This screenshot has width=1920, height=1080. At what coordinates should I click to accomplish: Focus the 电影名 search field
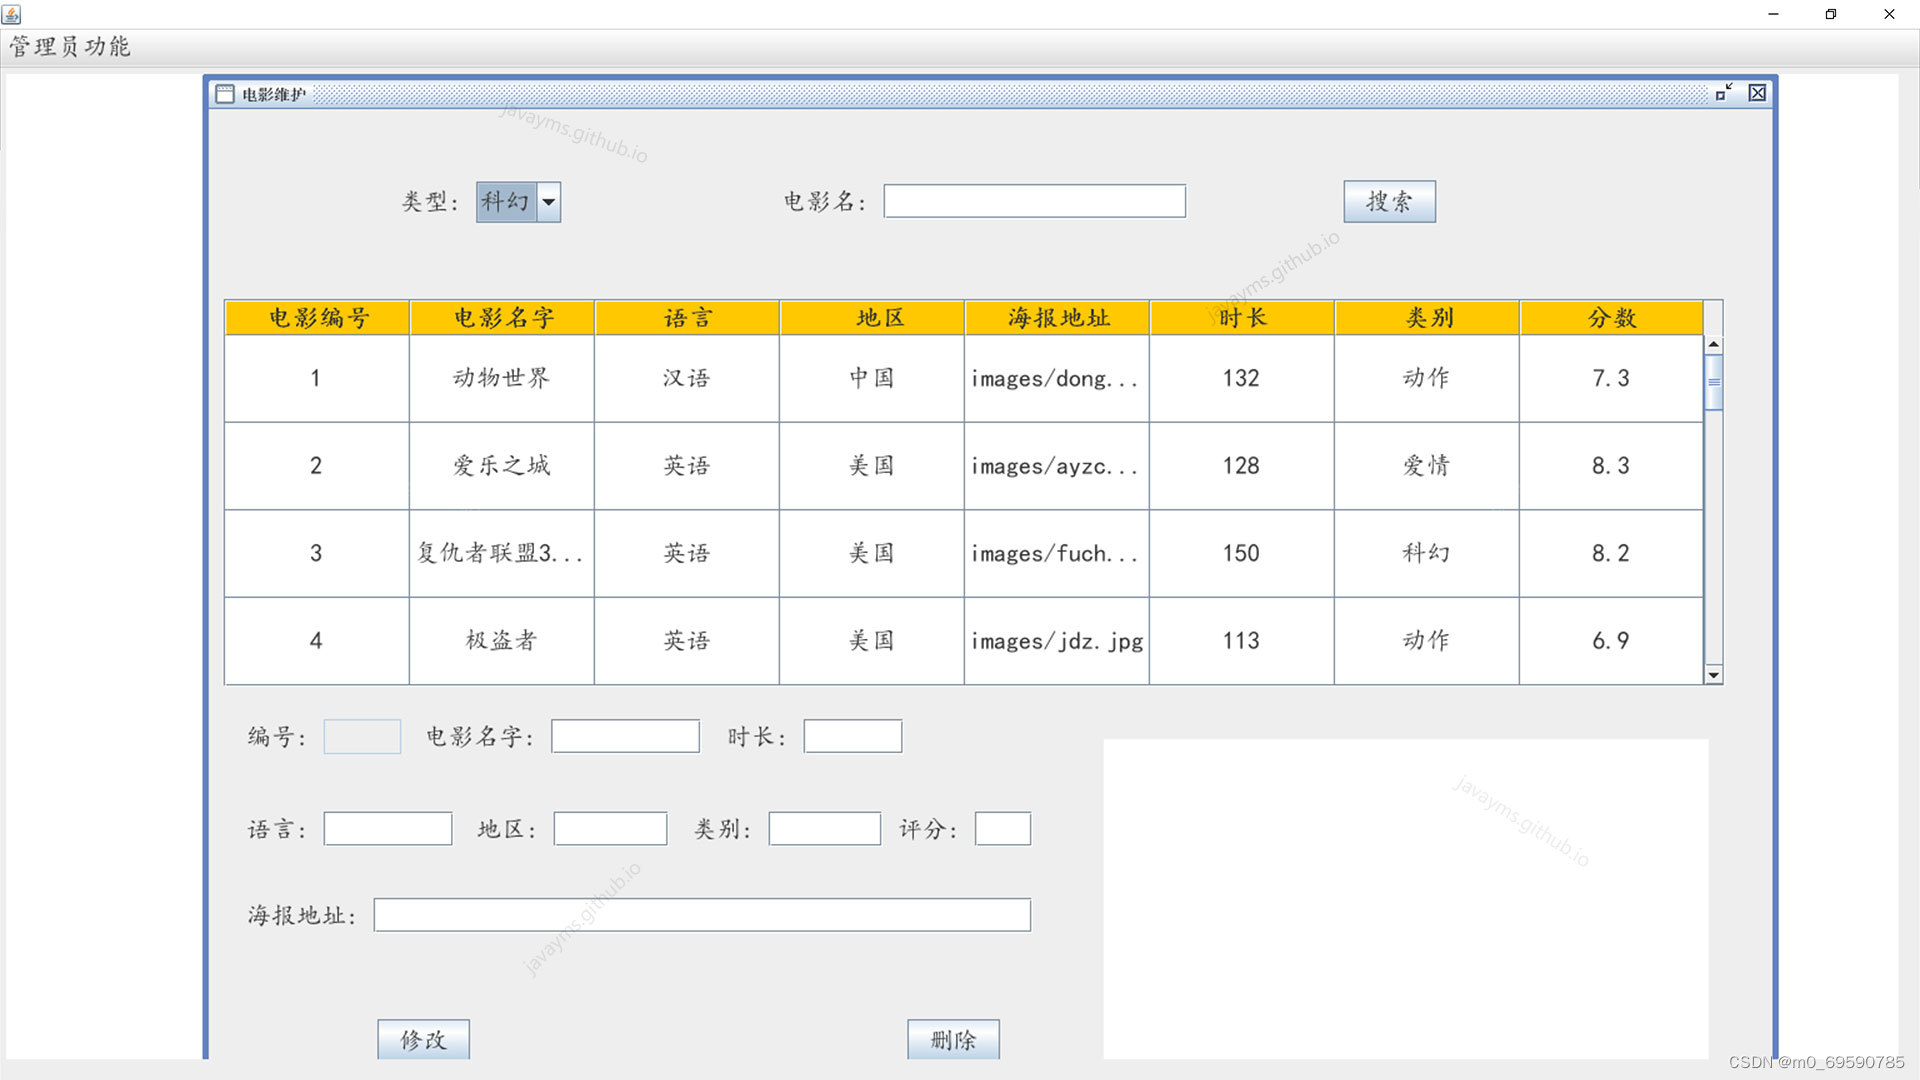pos(1034,201)
